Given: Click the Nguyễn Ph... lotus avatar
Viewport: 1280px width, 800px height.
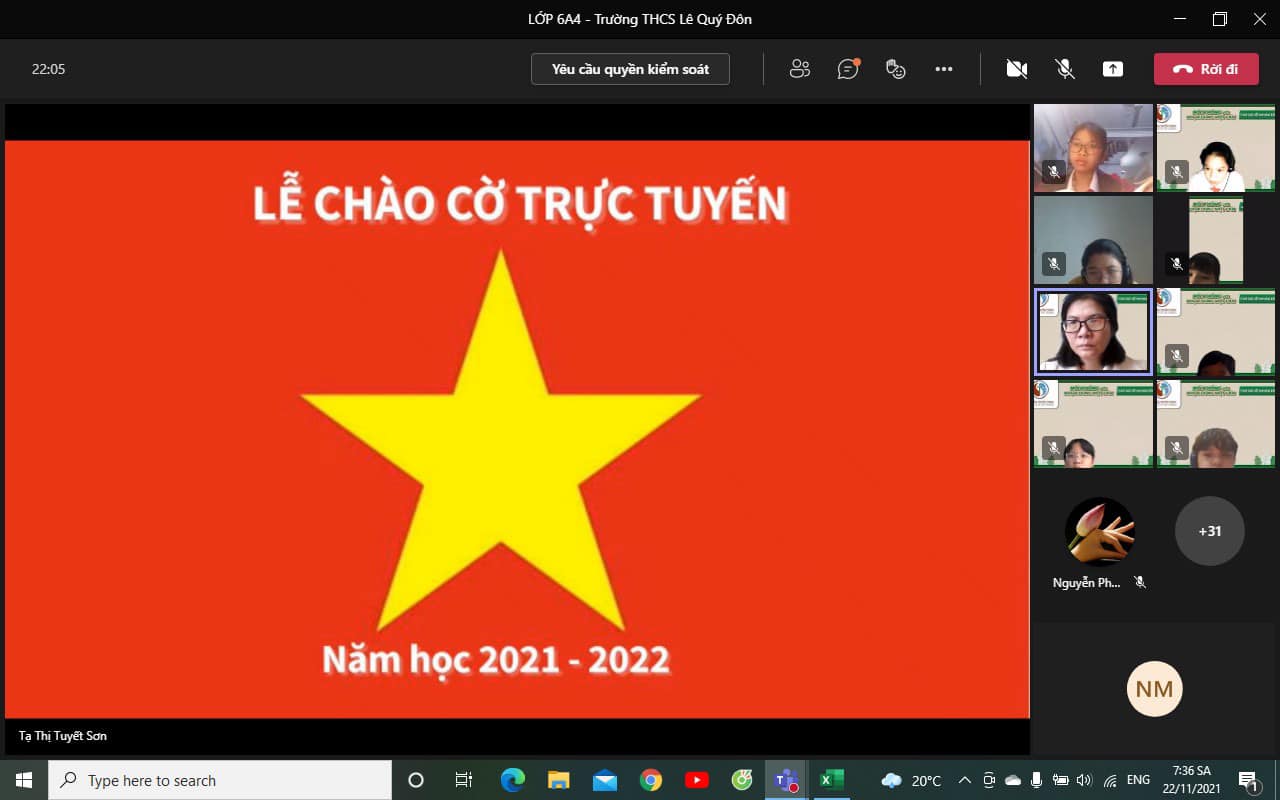Looking at the screenshot, I should [x=1100, y=531].
